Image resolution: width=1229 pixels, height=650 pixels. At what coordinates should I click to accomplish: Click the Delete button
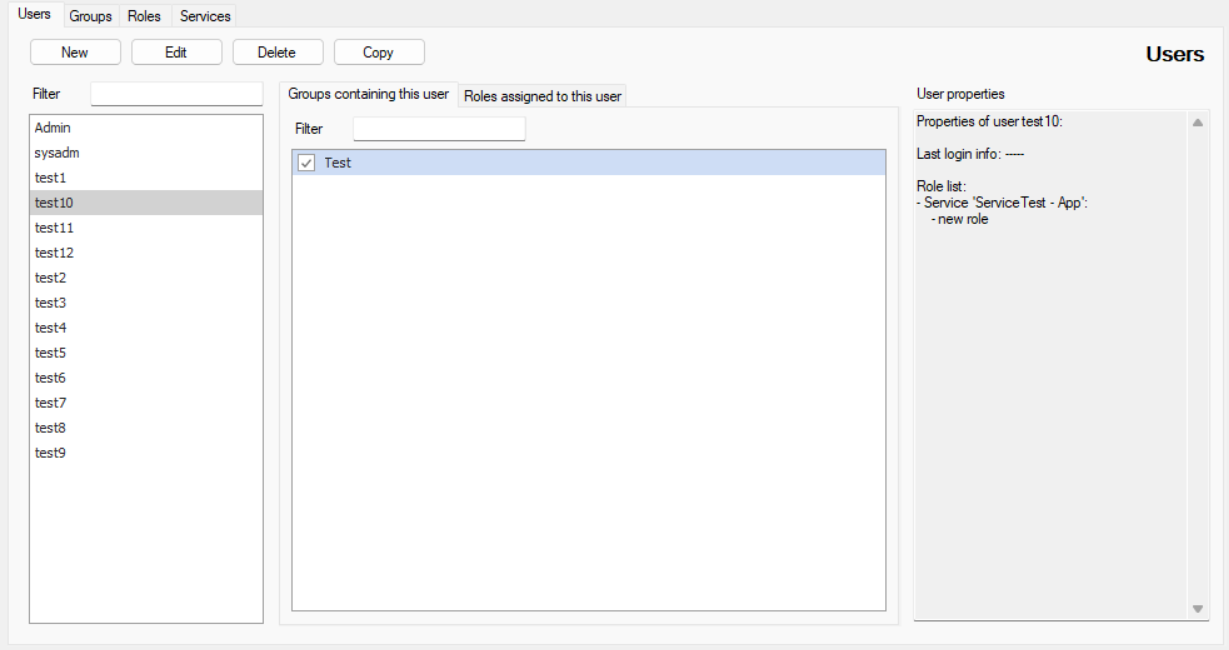277,52
